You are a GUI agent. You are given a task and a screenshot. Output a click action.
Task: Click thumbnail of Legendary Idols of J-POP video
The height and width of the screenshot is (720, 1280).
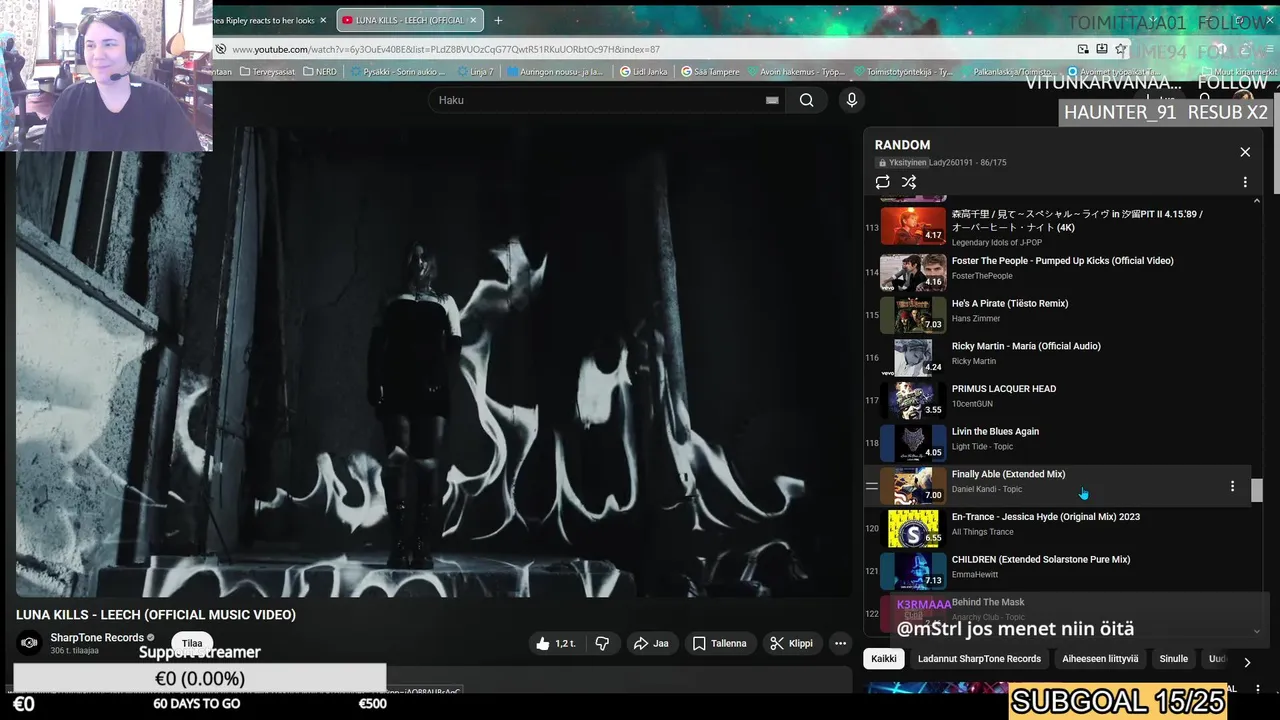(913, 225)
